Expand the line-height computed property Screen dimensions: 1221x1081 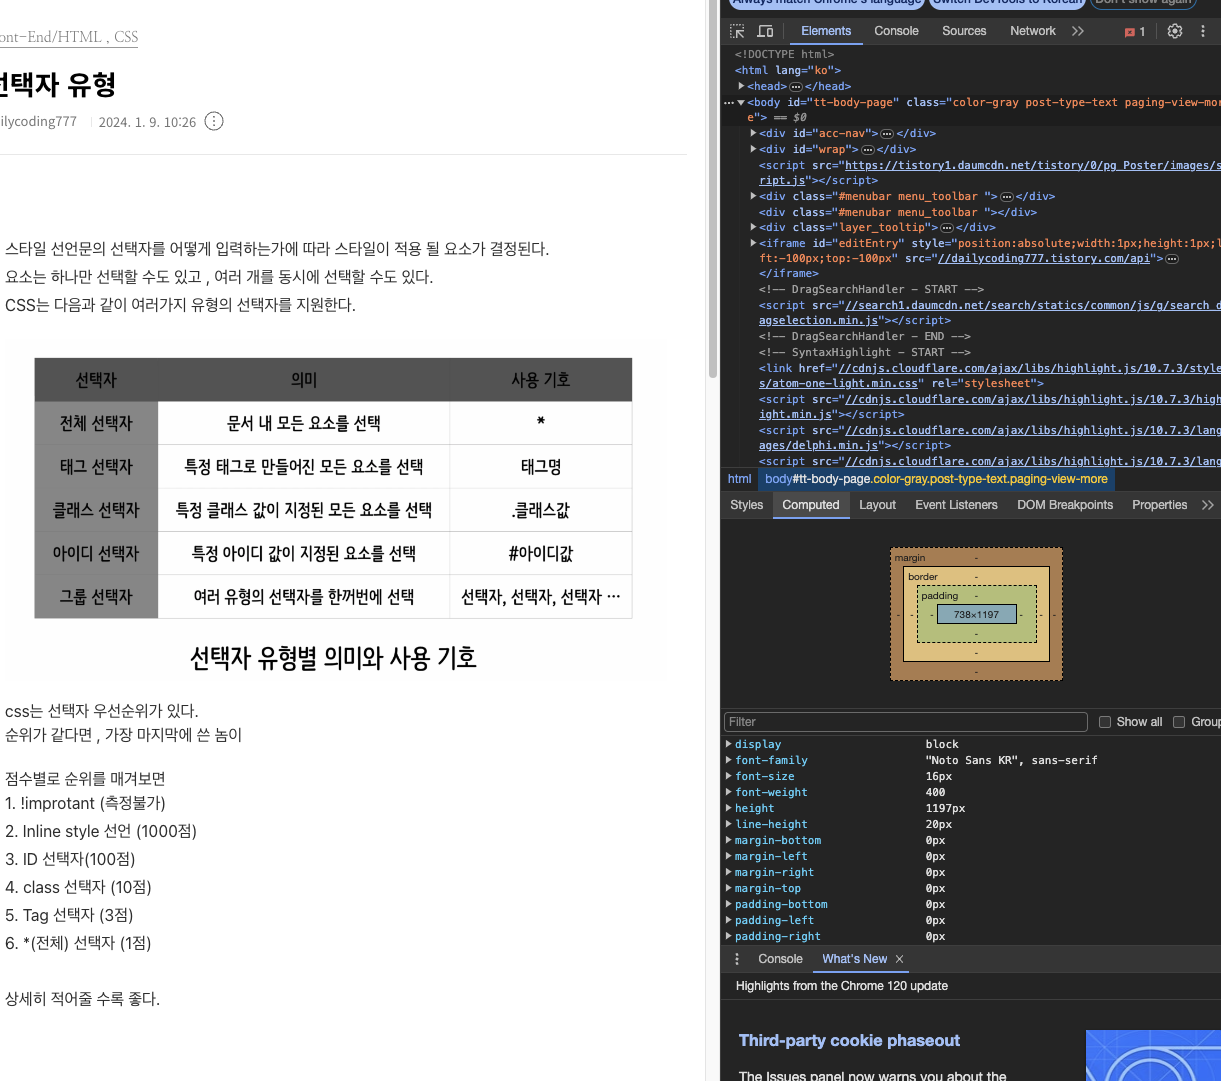729,824
